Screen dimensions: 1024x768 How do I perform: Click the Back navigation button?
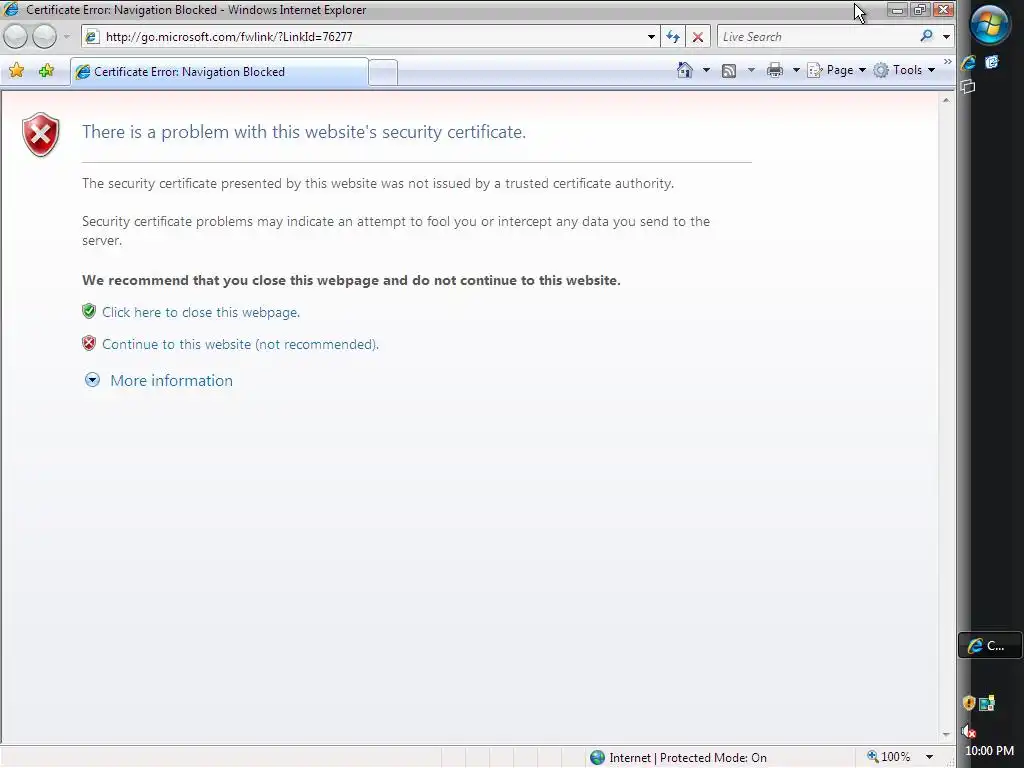(16, 37)
